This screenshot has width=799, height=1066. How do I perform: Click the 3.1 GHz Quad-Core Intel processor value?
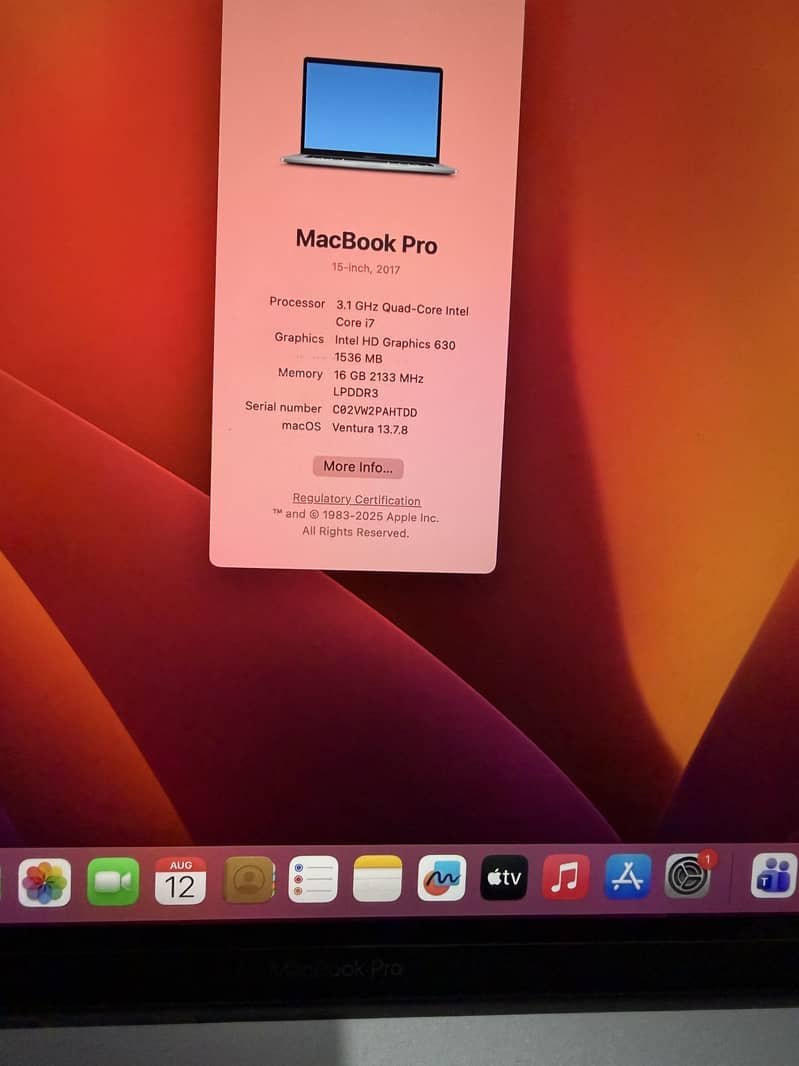(402, 315)
